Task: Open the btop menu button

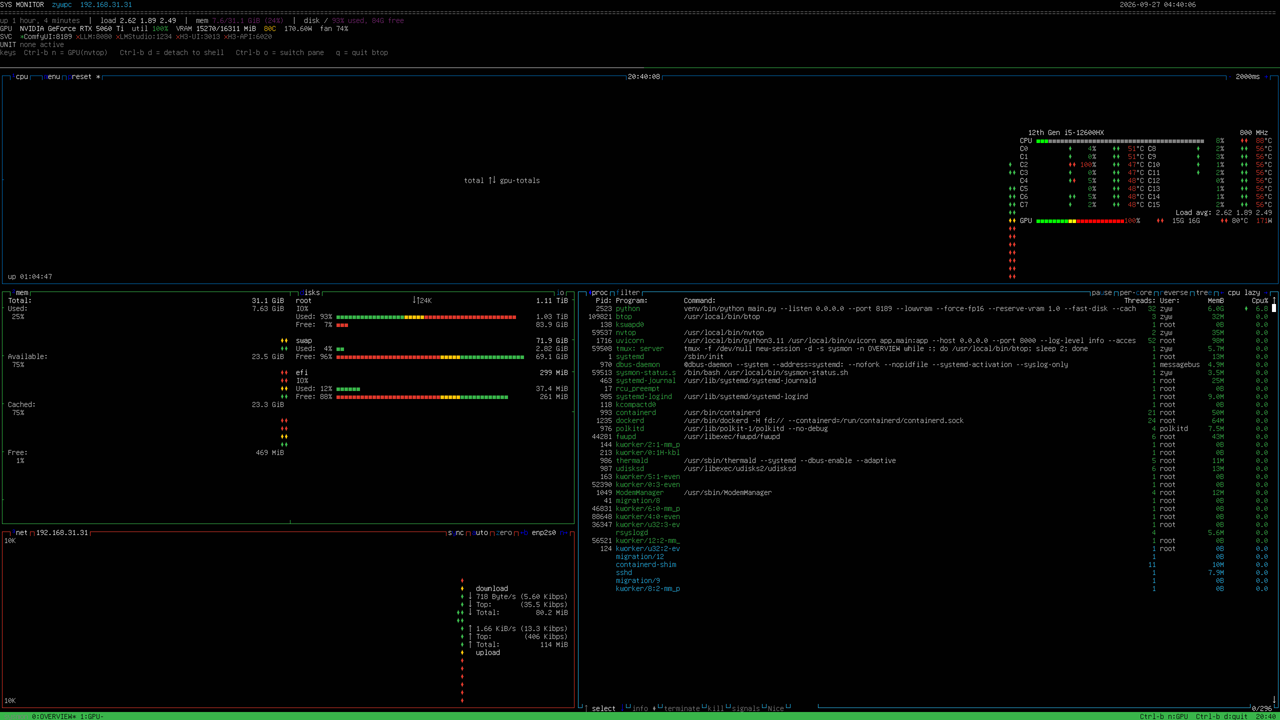Action: (52, 77)
